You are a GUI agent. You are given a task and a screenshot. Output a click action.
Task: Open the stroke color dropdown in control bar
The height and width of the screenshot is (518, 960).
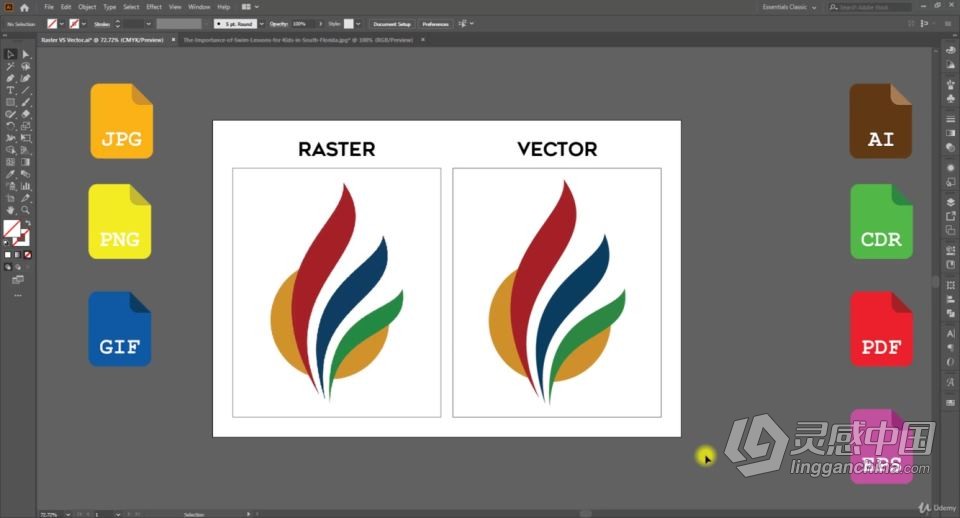[x=83, y=24]
